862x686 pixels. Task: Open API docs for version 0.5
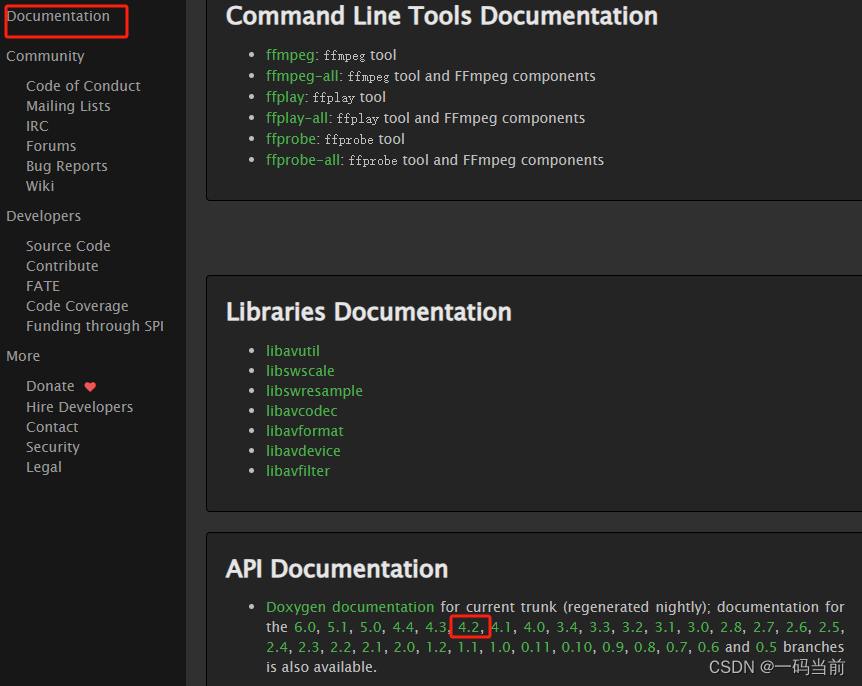click(x=766, y=648)
